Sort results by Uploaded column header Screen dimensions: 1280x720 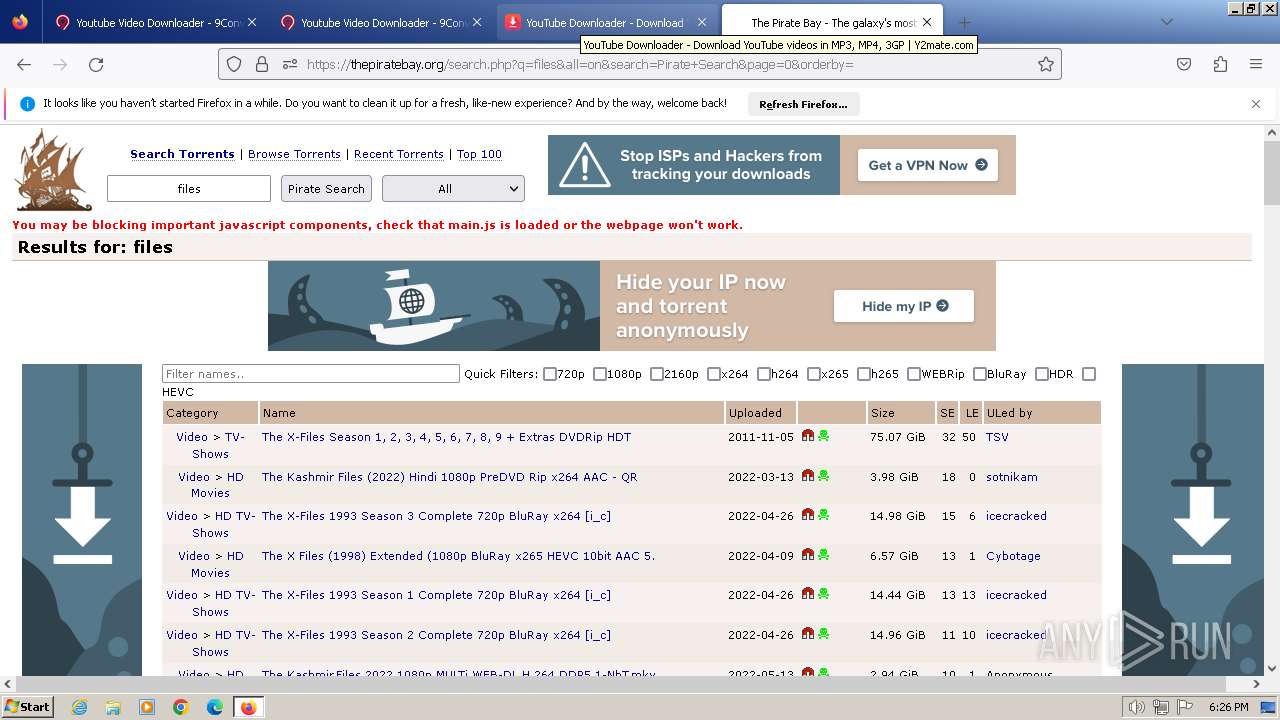(x=755, y=413)
